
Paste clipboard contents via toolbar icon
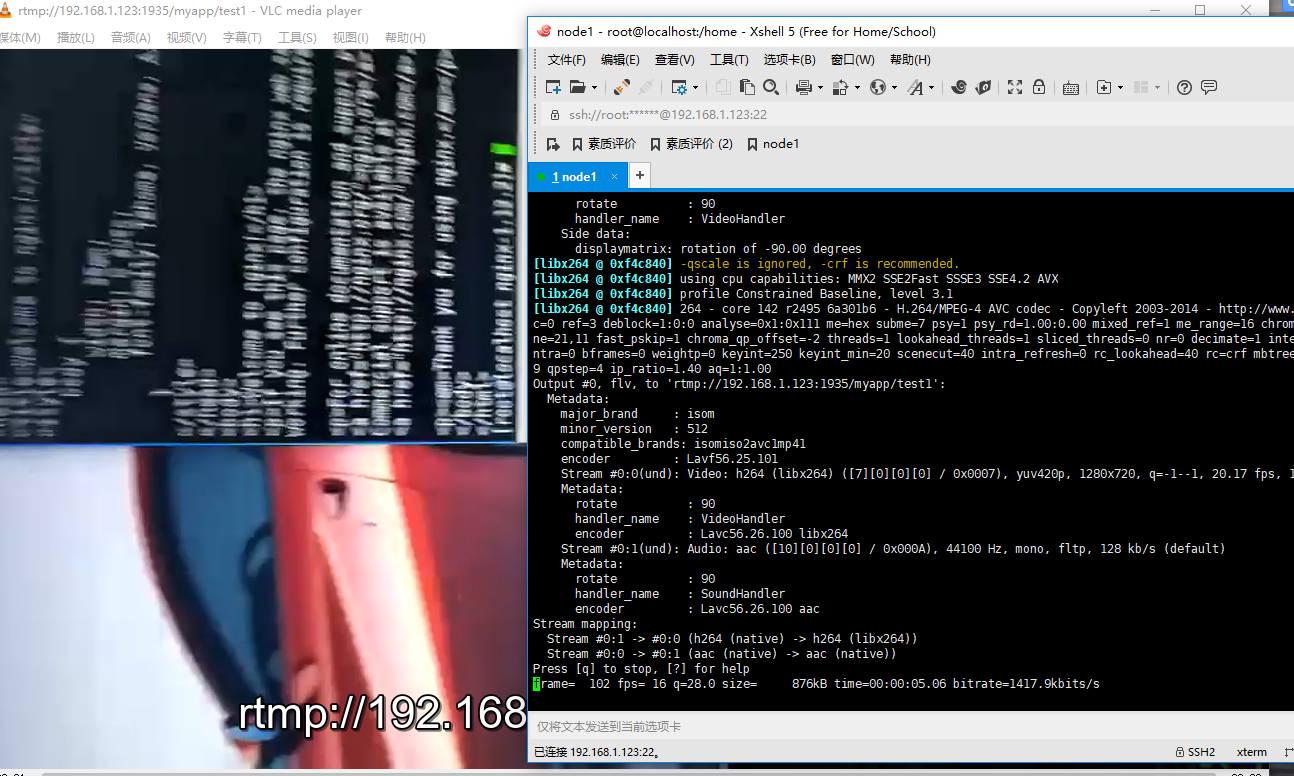pyautogui.click(x=747, y=87)
